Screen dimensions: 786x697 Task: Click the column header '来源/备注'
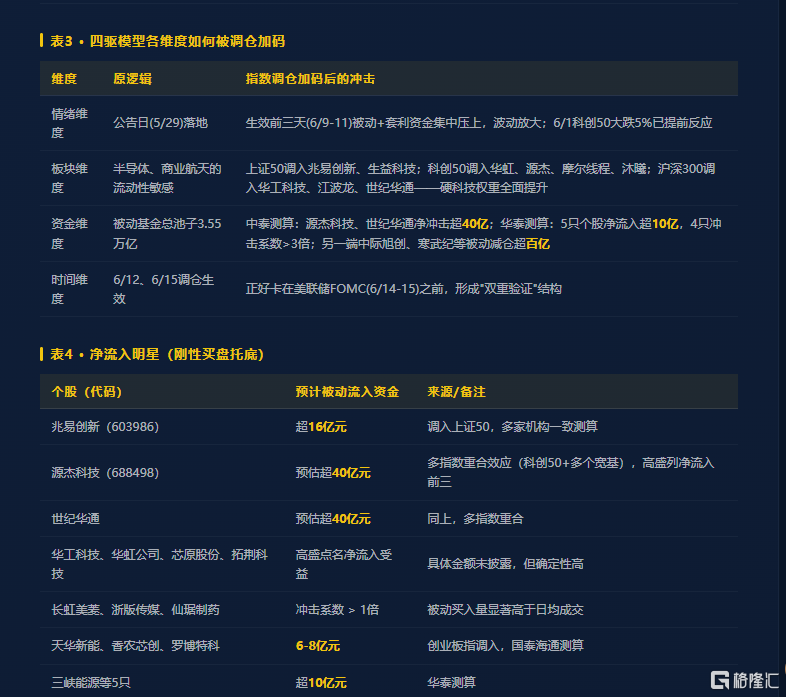[x=456, y=392]
